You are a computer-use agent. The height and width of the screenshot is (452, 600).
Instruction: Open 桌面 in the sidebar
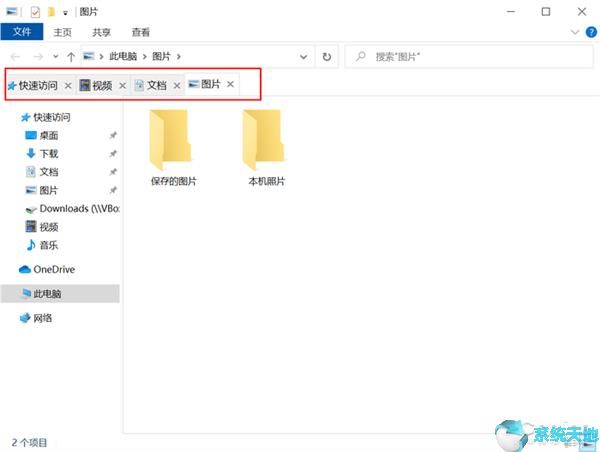click(41, 135)
